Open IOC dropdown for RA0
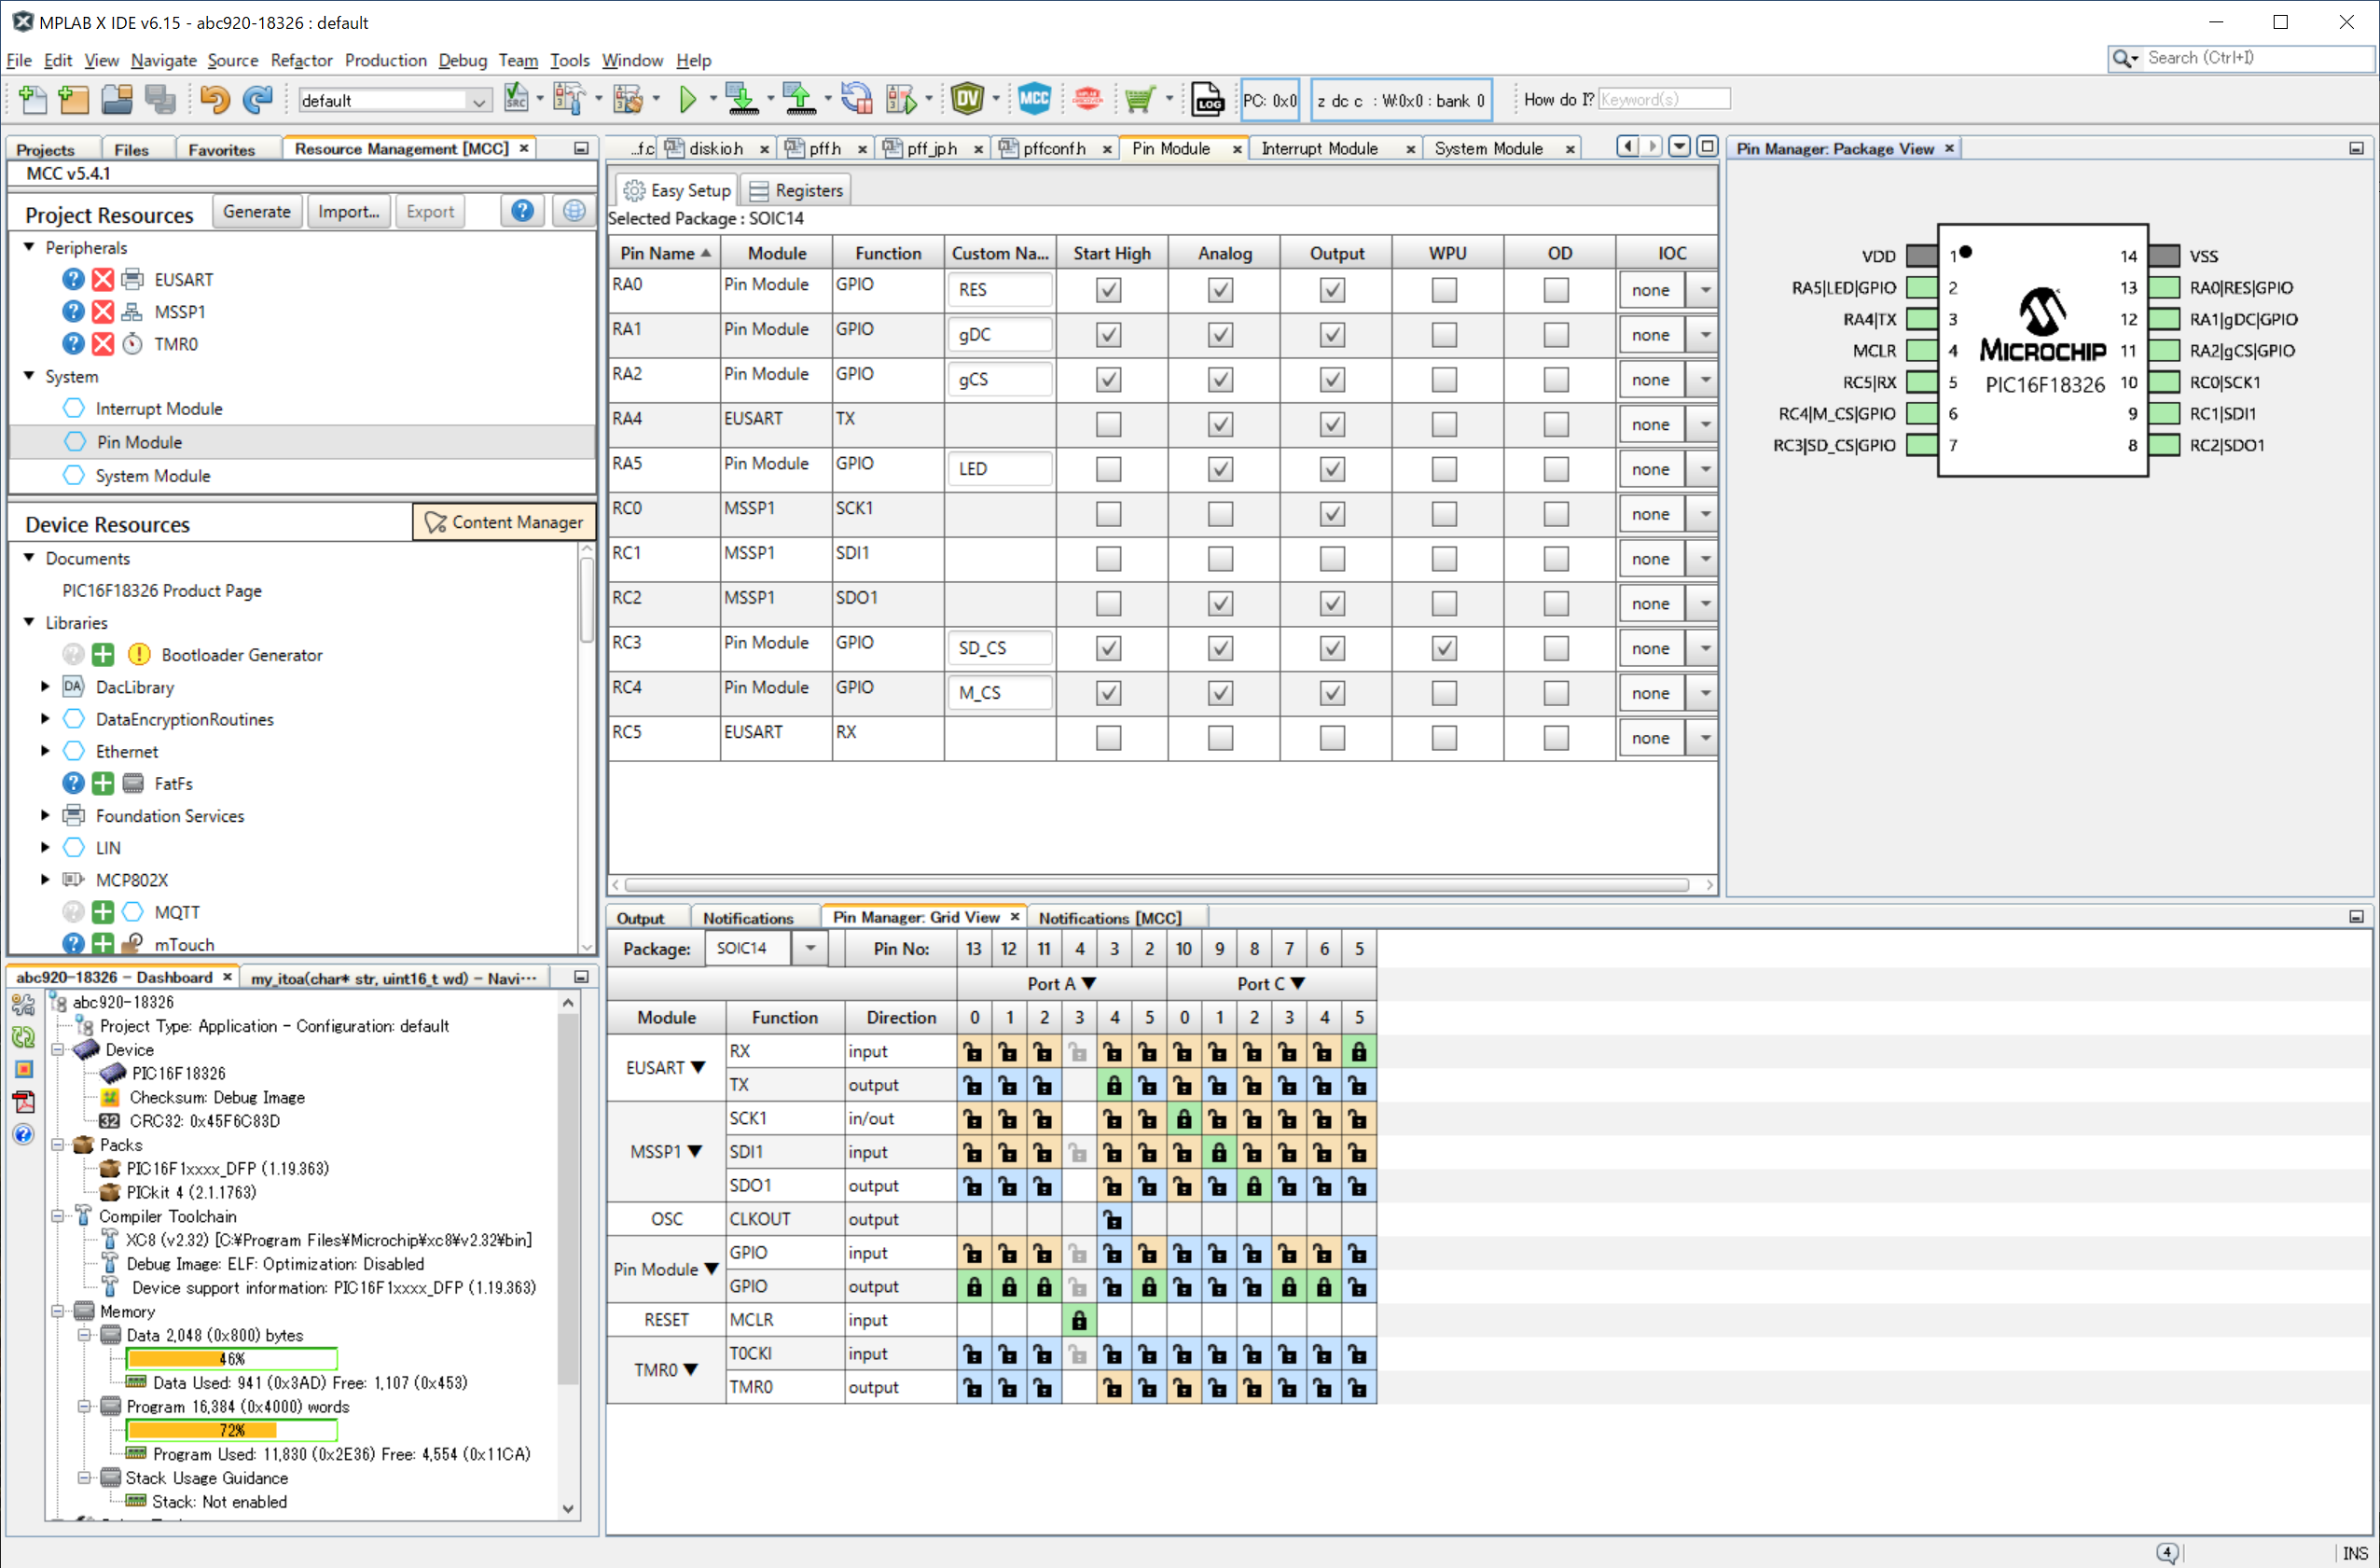Screen dimensions: 2380x1568 [x=1705, y=290]
